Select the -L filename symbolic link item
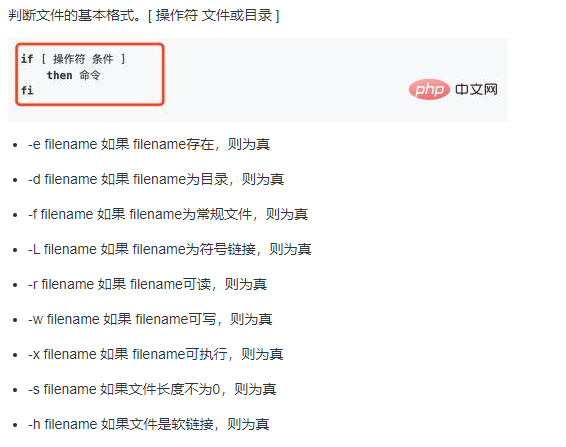 tap(170, 249)
